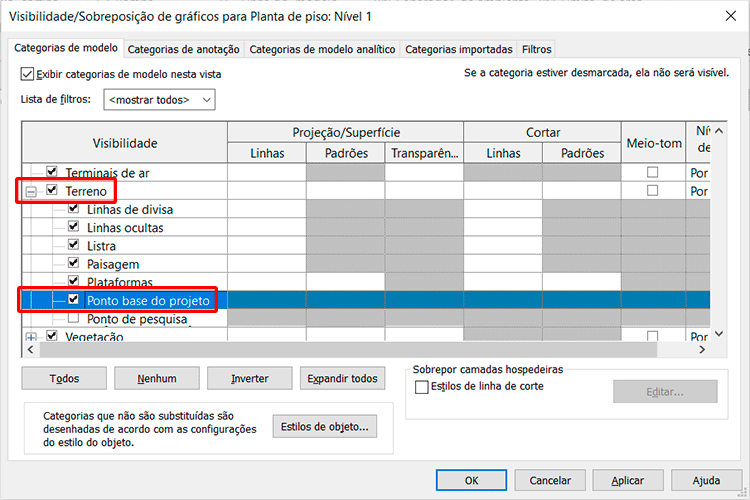Click the horizontal scrollbar left arrow
This screenshot has height=500, width=750.
31,350
